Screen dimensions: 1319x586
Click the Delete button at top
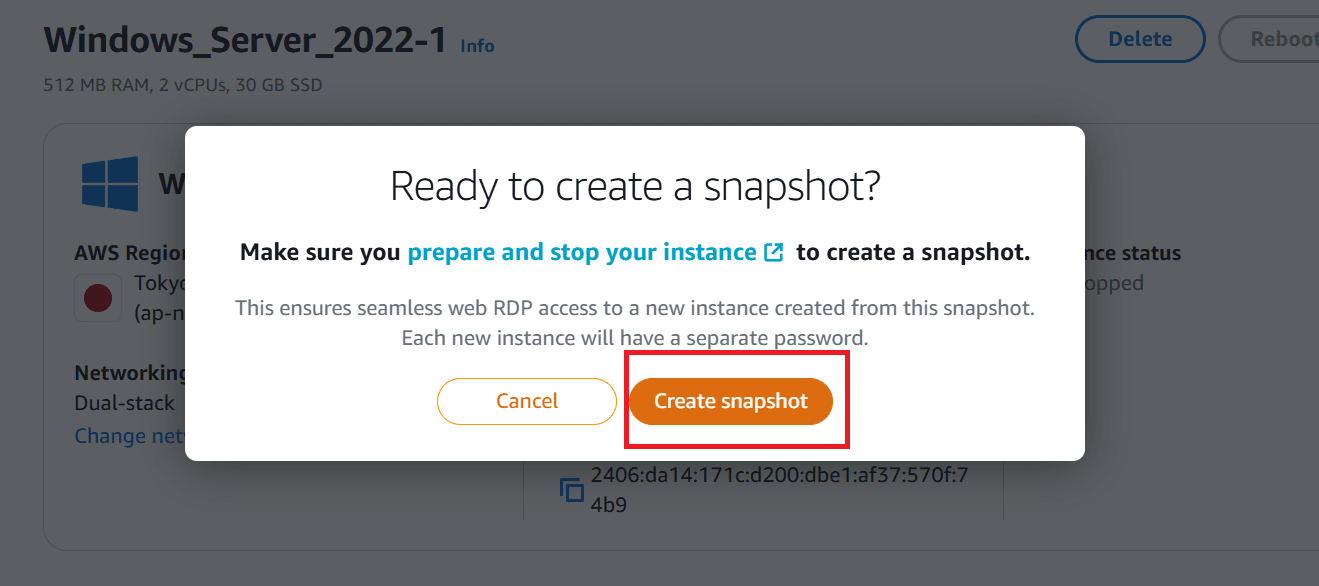coord(1140,40)
